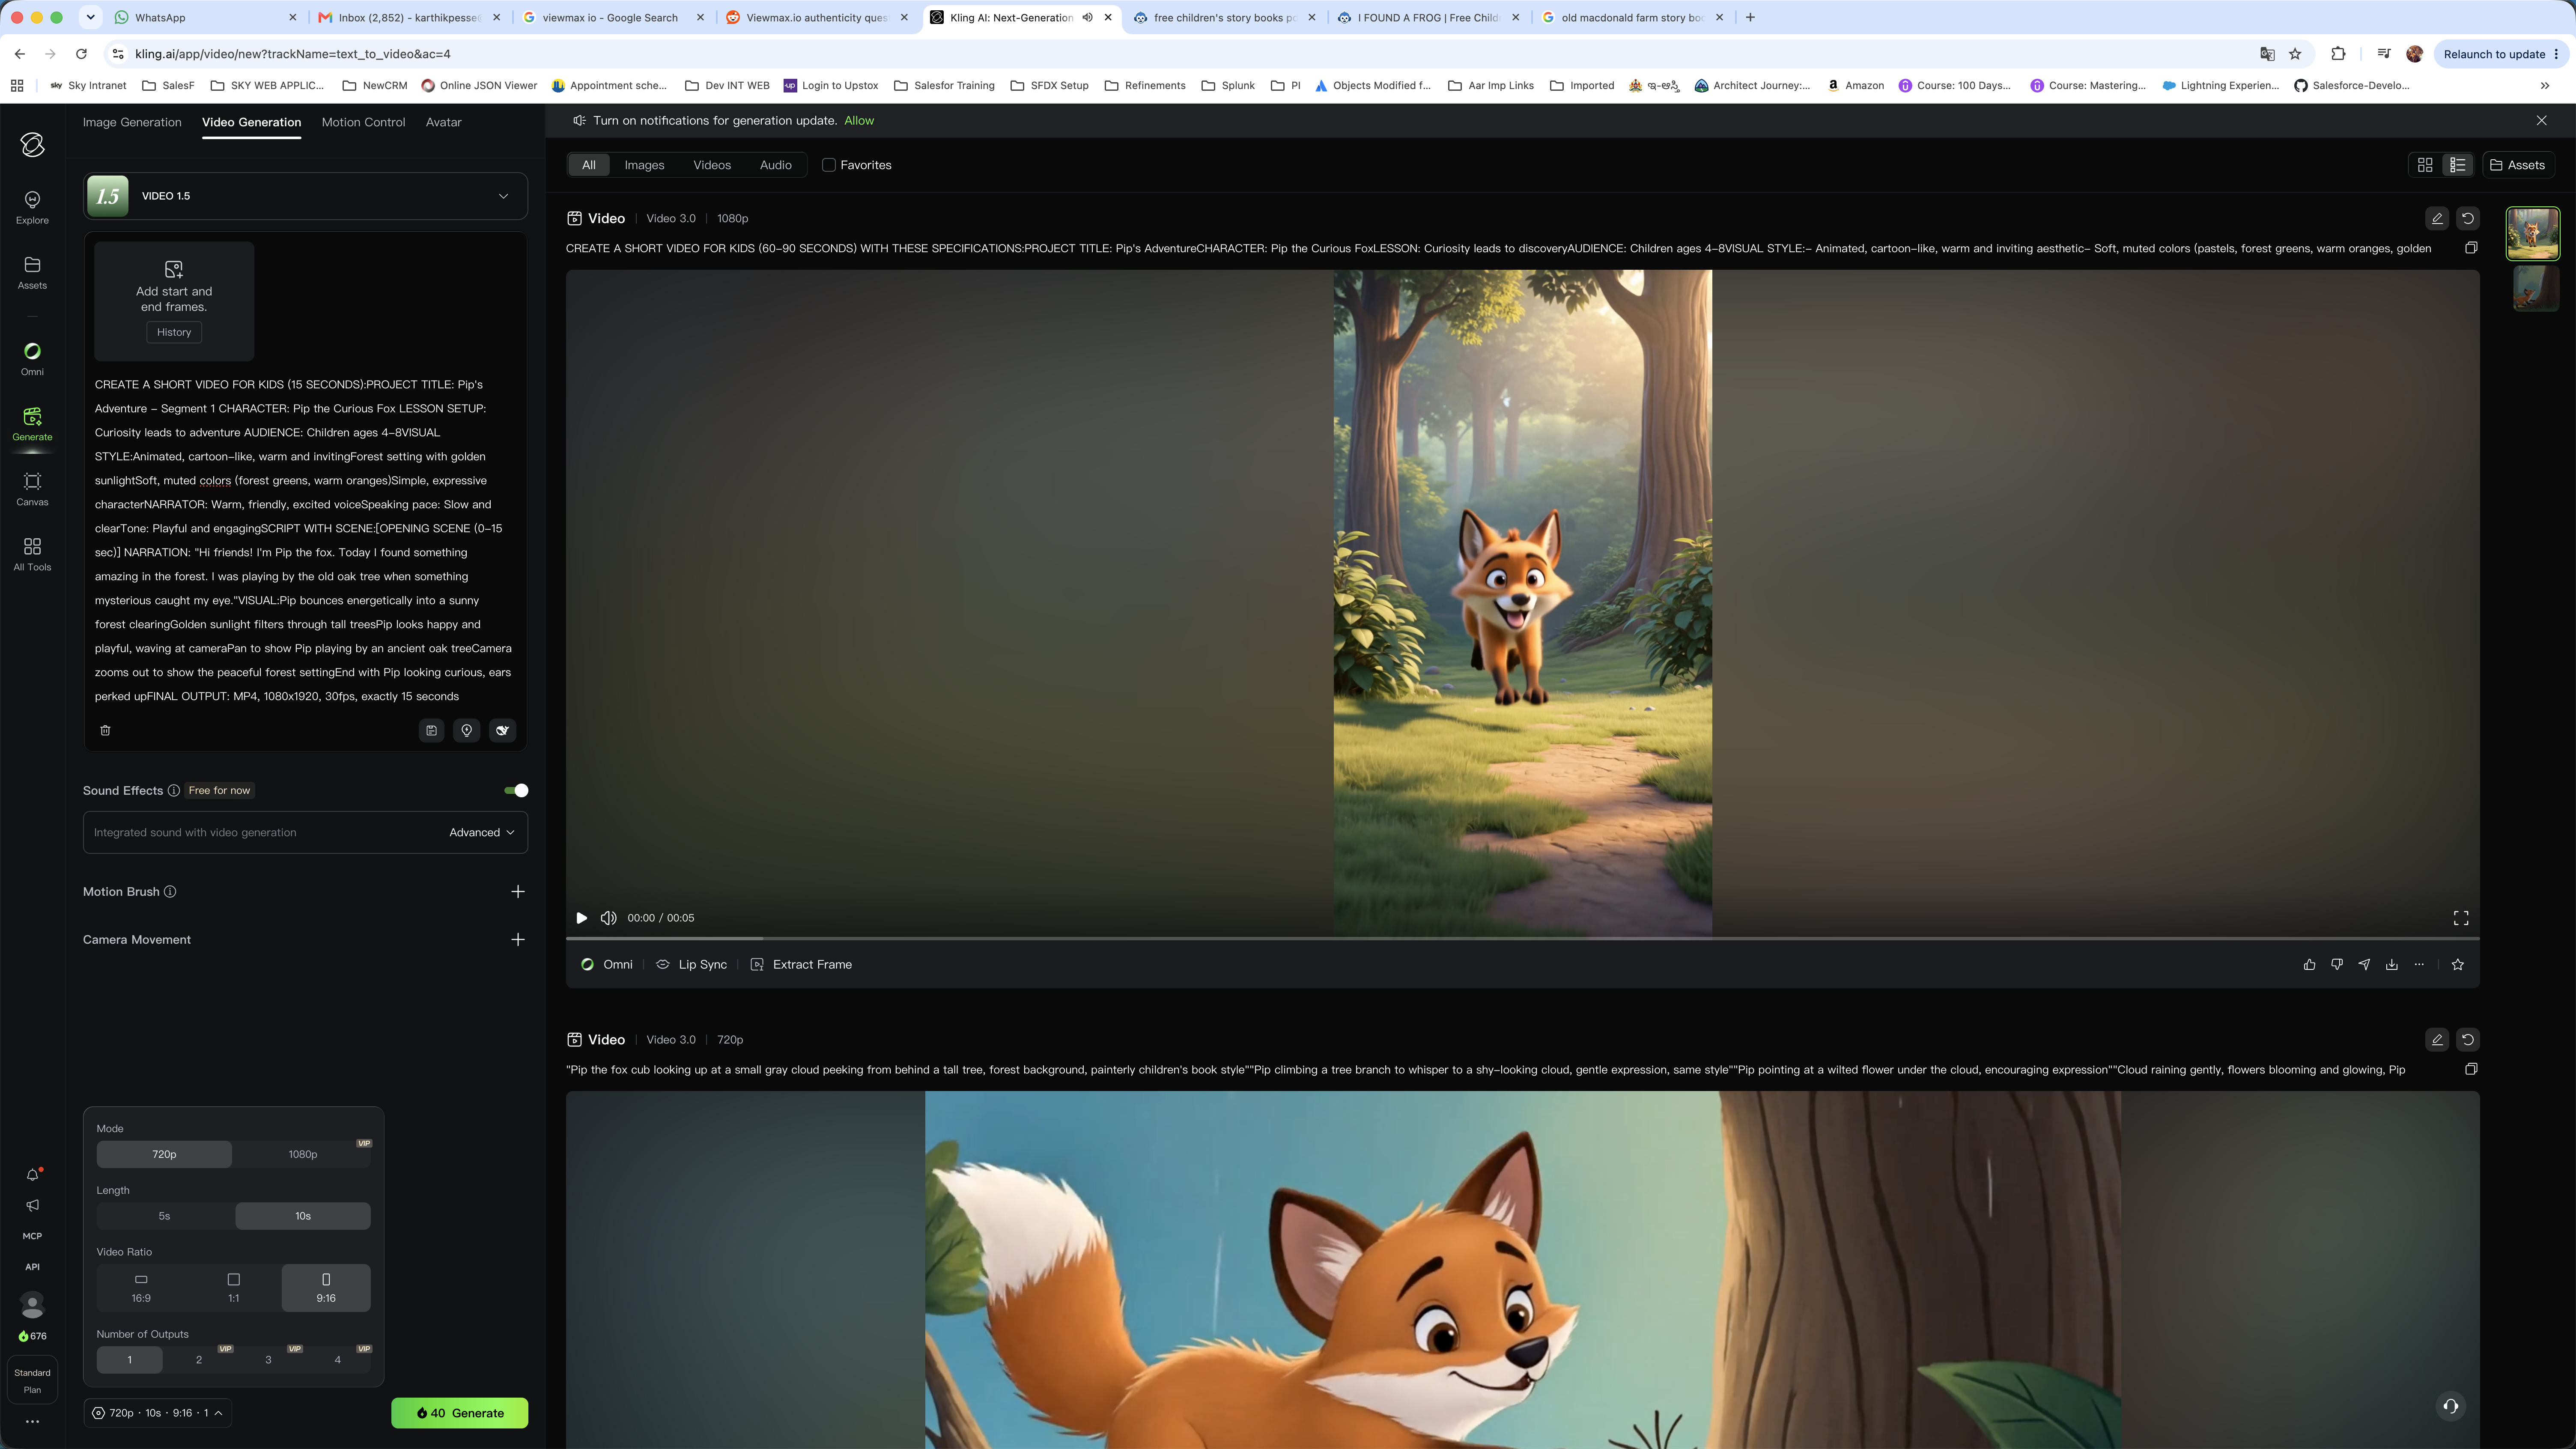
Task: Save the prompt as preset icon
Action: (431, 730)
